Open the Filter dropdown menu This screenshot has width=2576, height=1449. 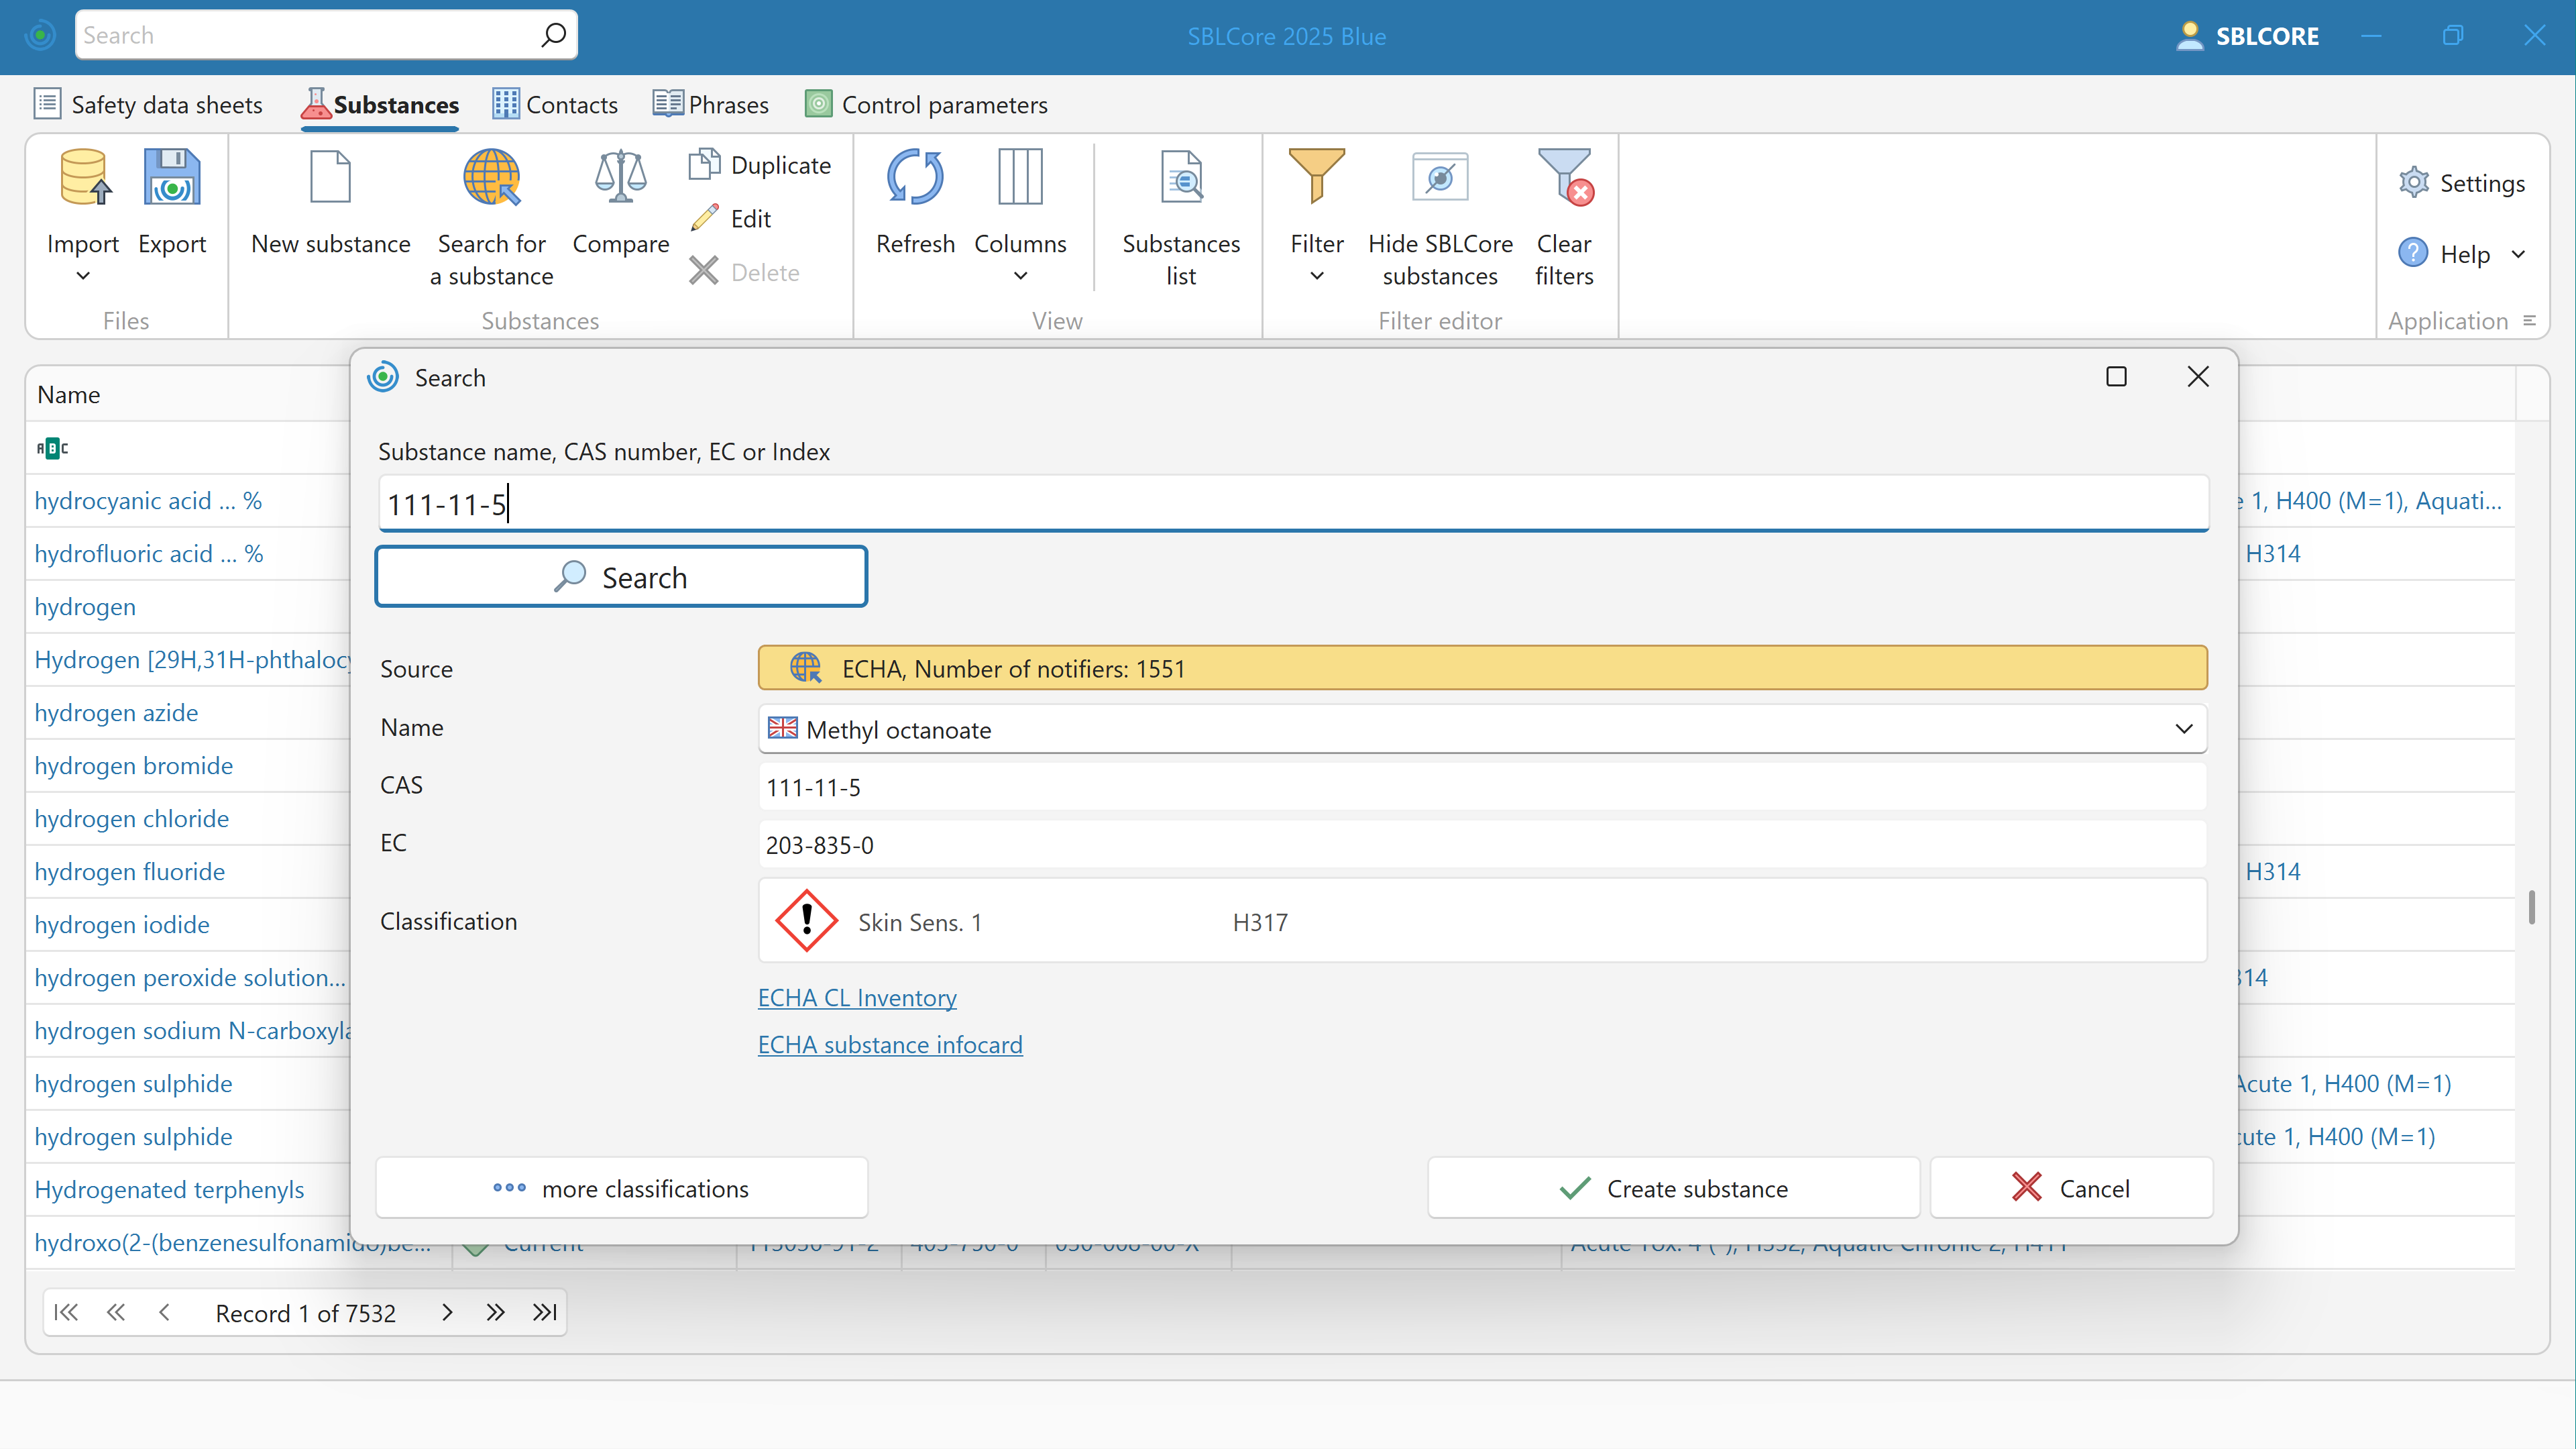click(x=1316, y=276)
